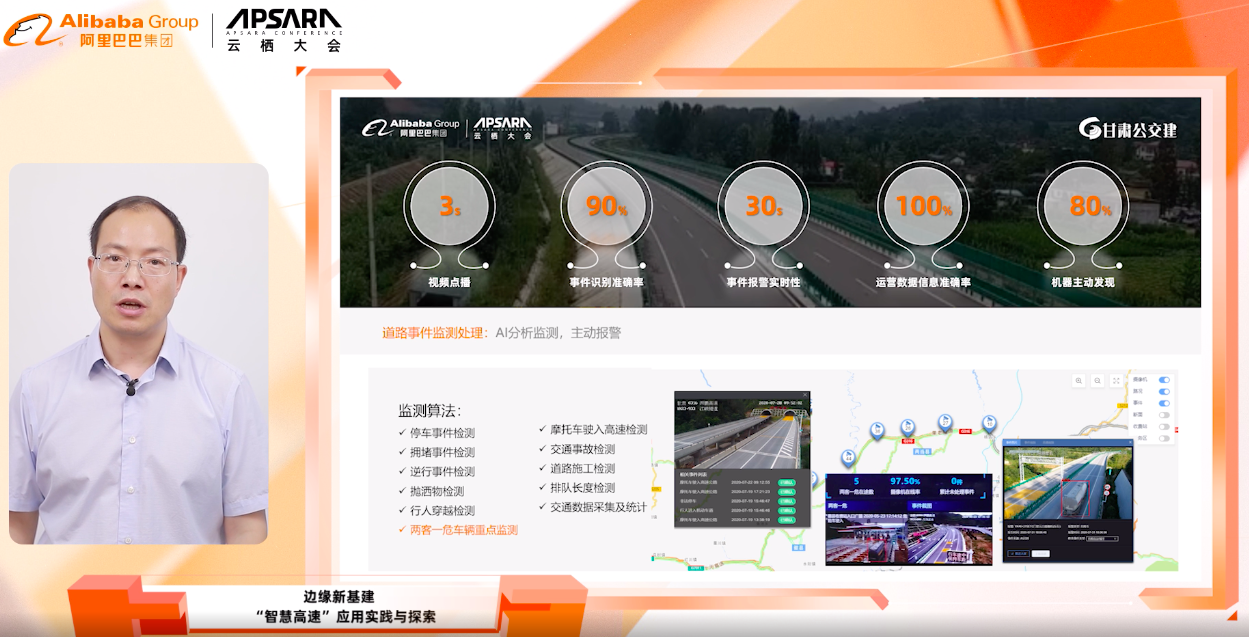
Task: Click the APSARA 云栖大会 header logo
Action: tap(284, 30)
